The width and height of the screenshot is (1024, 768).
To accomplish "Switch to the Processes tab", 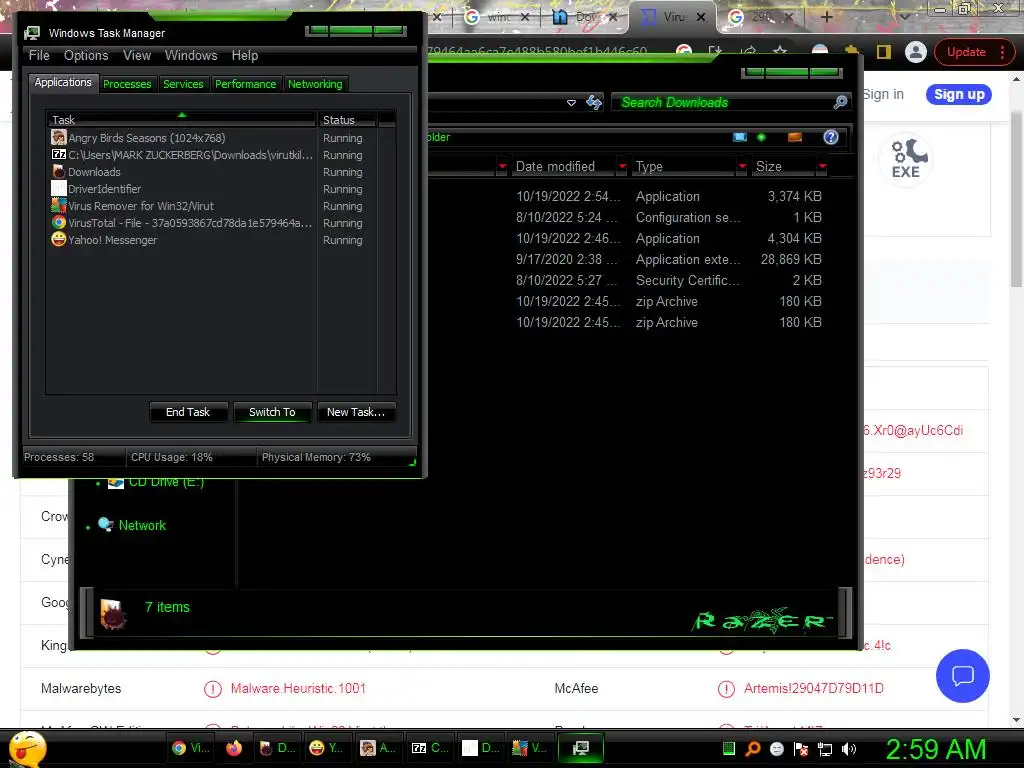I will (127, 84).
